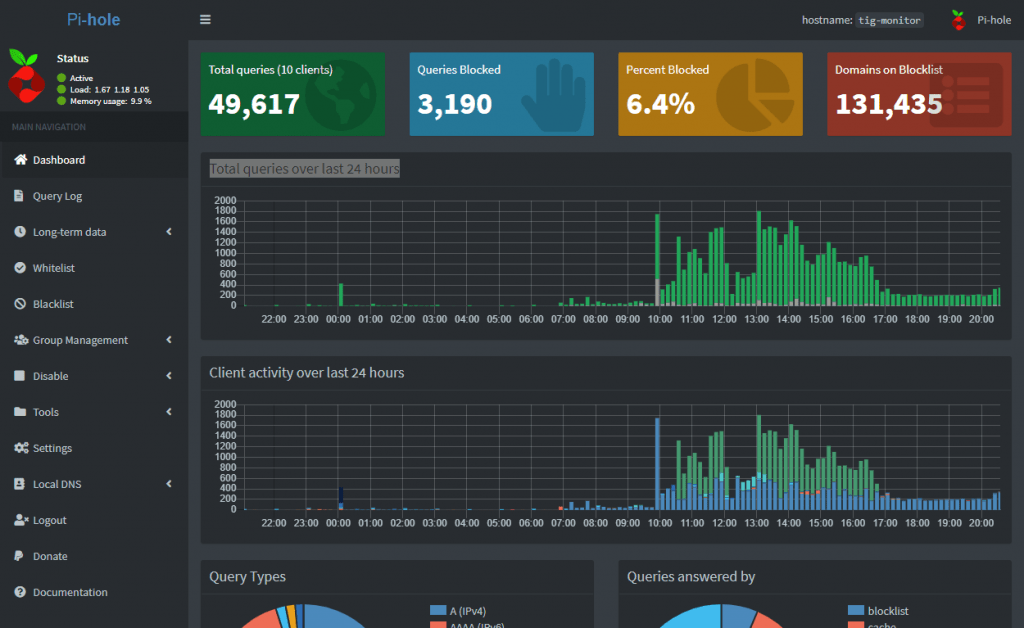Click the Local DNS address-book icon
Image resolution: width=1024 pixels, height=628 pixels.
click(20, 484)
